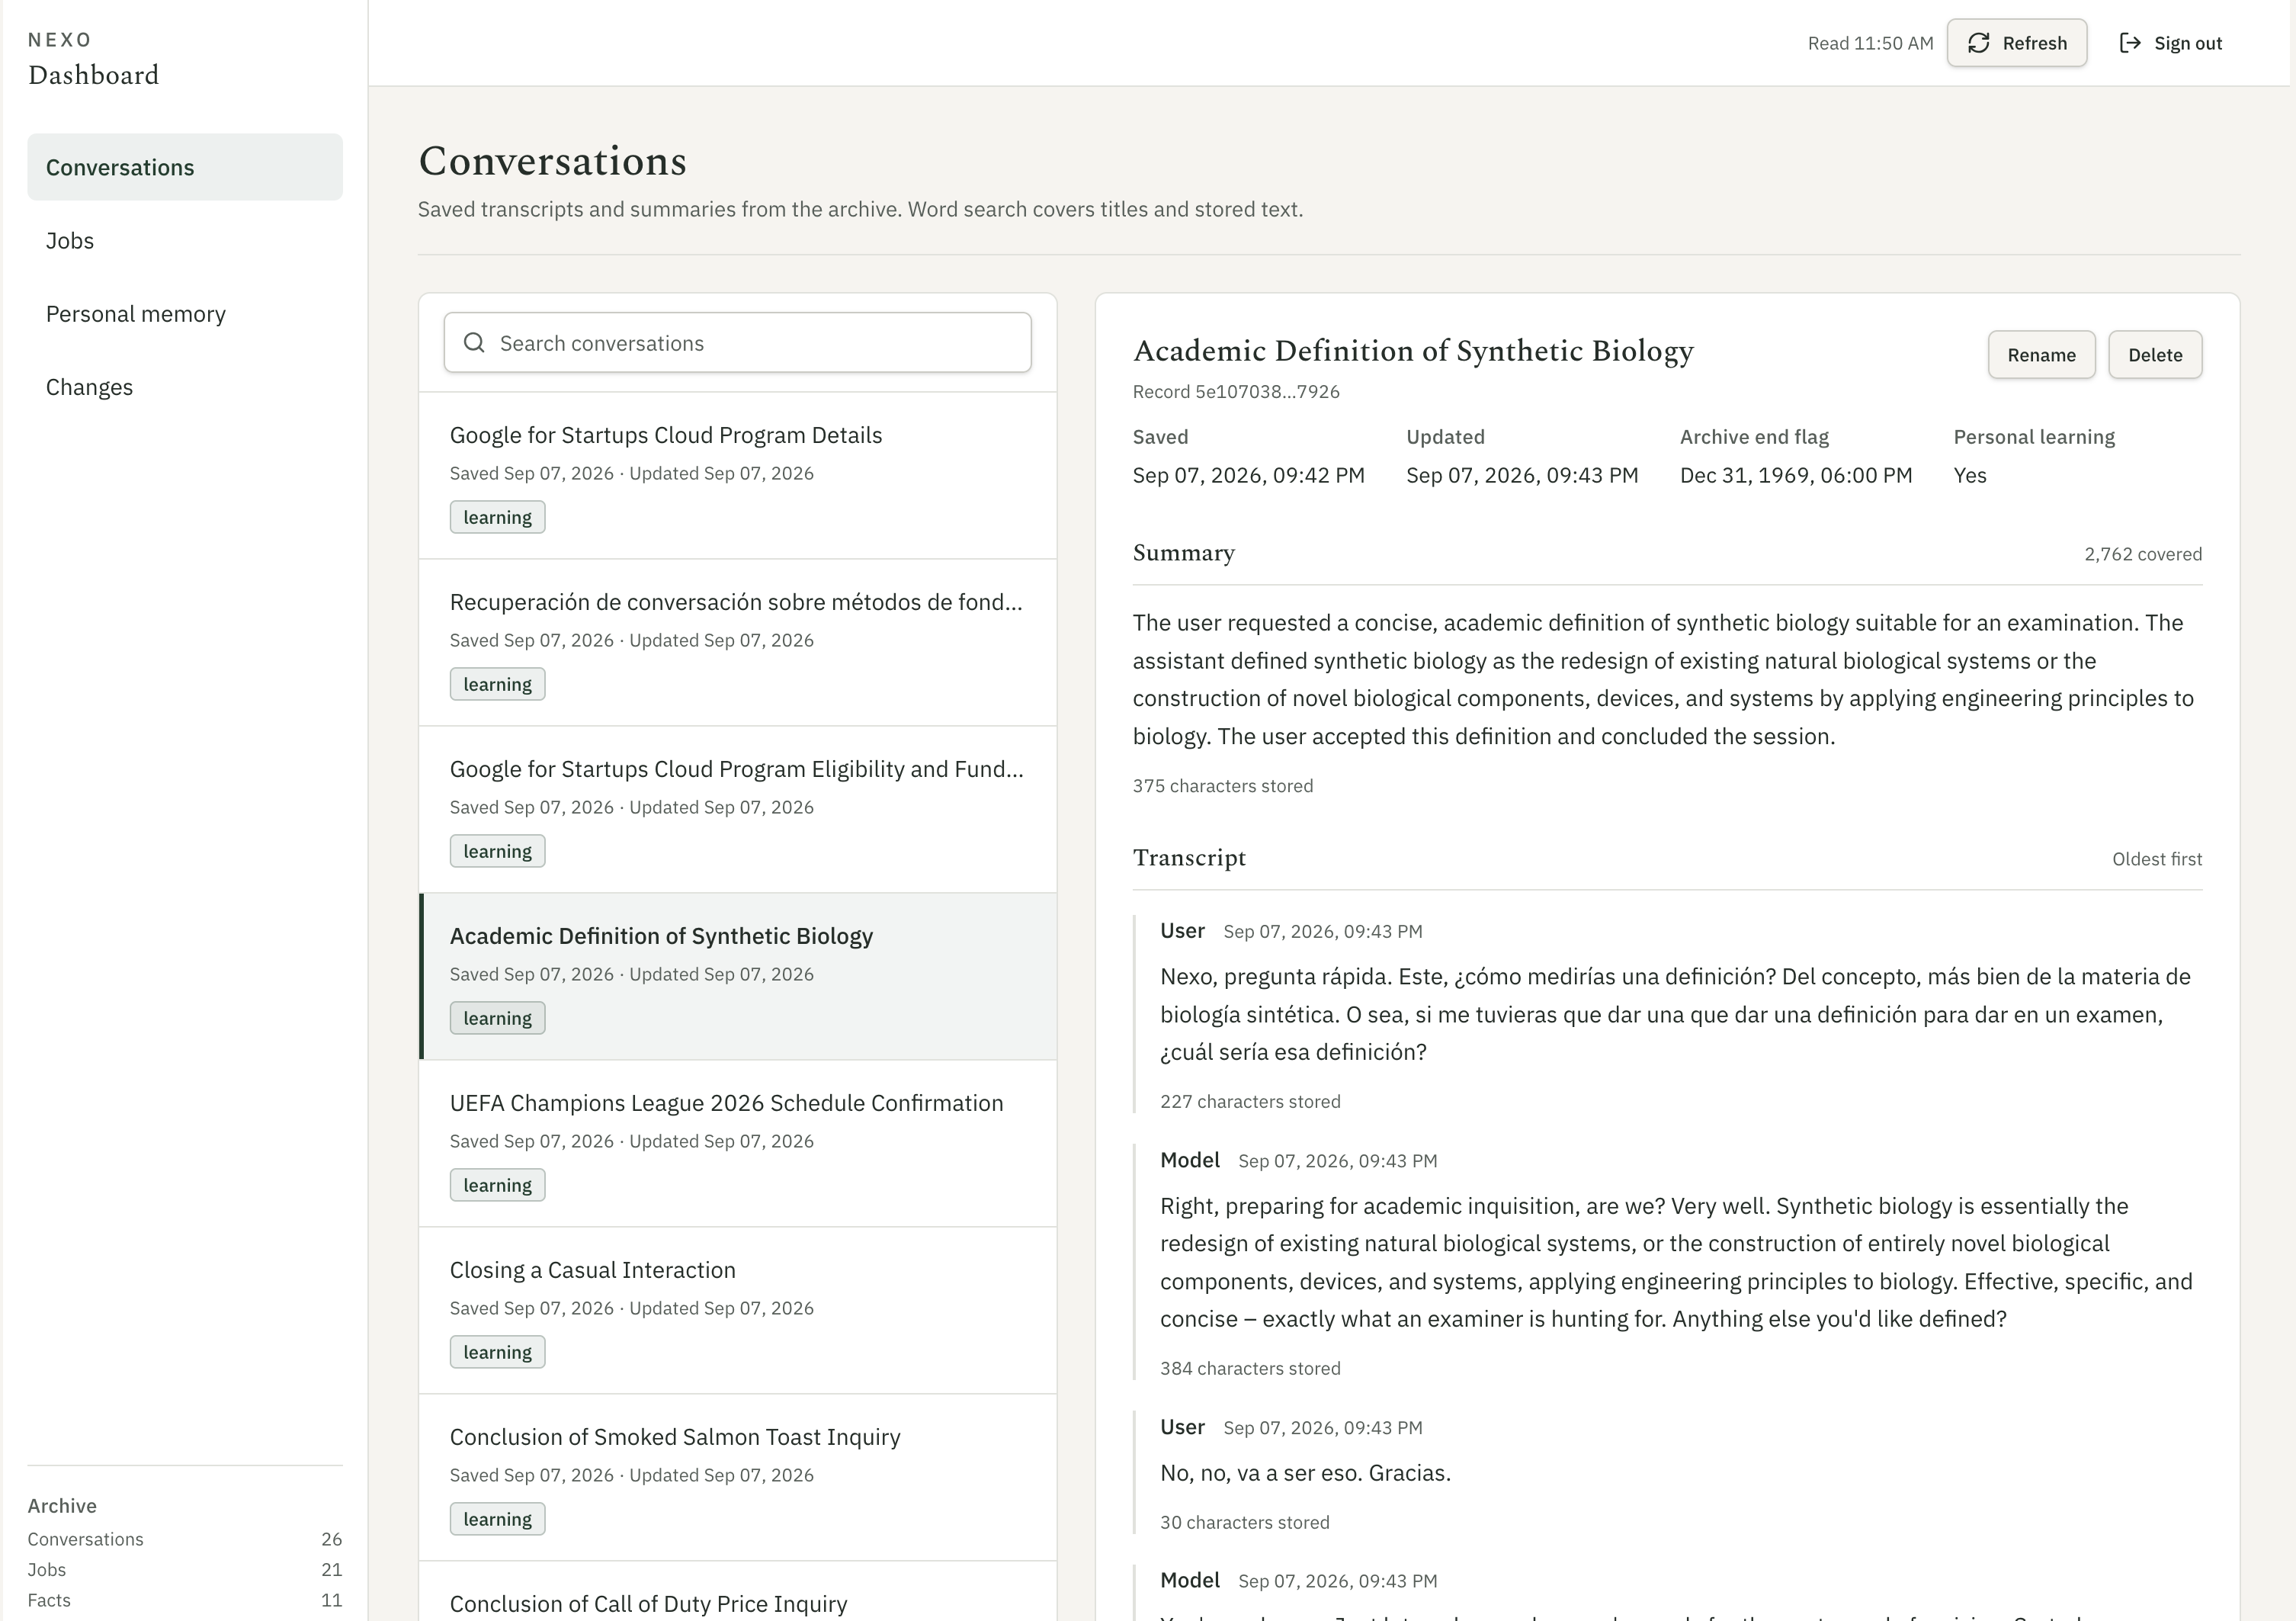
Task: Click the detail title Academic Definition of Synthetic Biology
Action: pyautogui.click(x=1413, y=351)
